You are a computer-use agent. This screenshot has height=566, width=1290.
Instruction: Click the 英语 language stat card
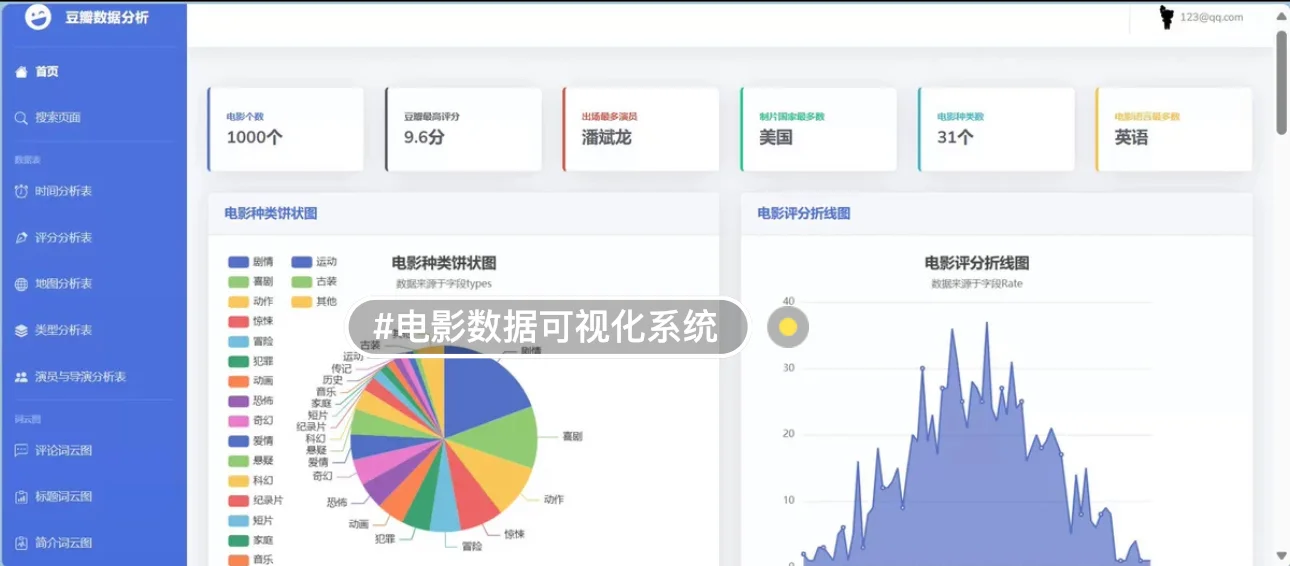[x=1174, y=129]
